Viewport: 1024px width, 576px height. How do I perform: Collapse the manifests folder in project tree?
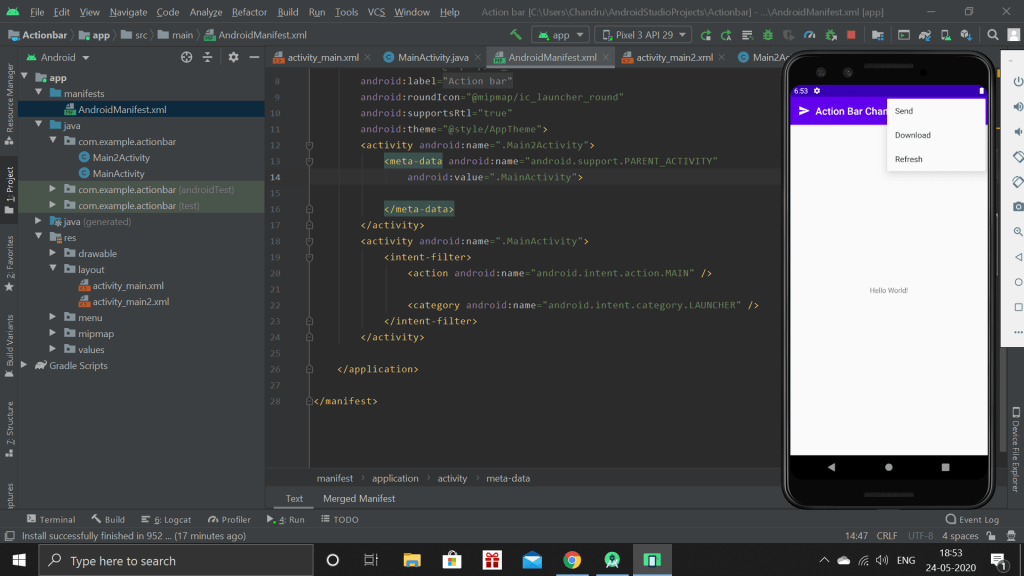click(x=39, y=94)
